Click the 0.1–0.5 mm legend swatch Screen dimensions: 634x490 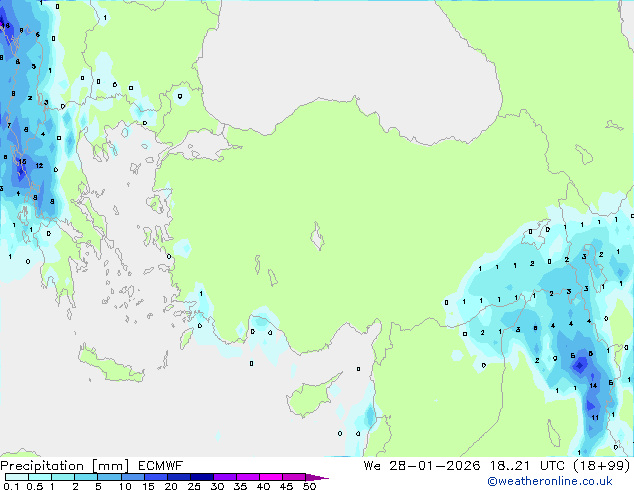tap(17, 477)
